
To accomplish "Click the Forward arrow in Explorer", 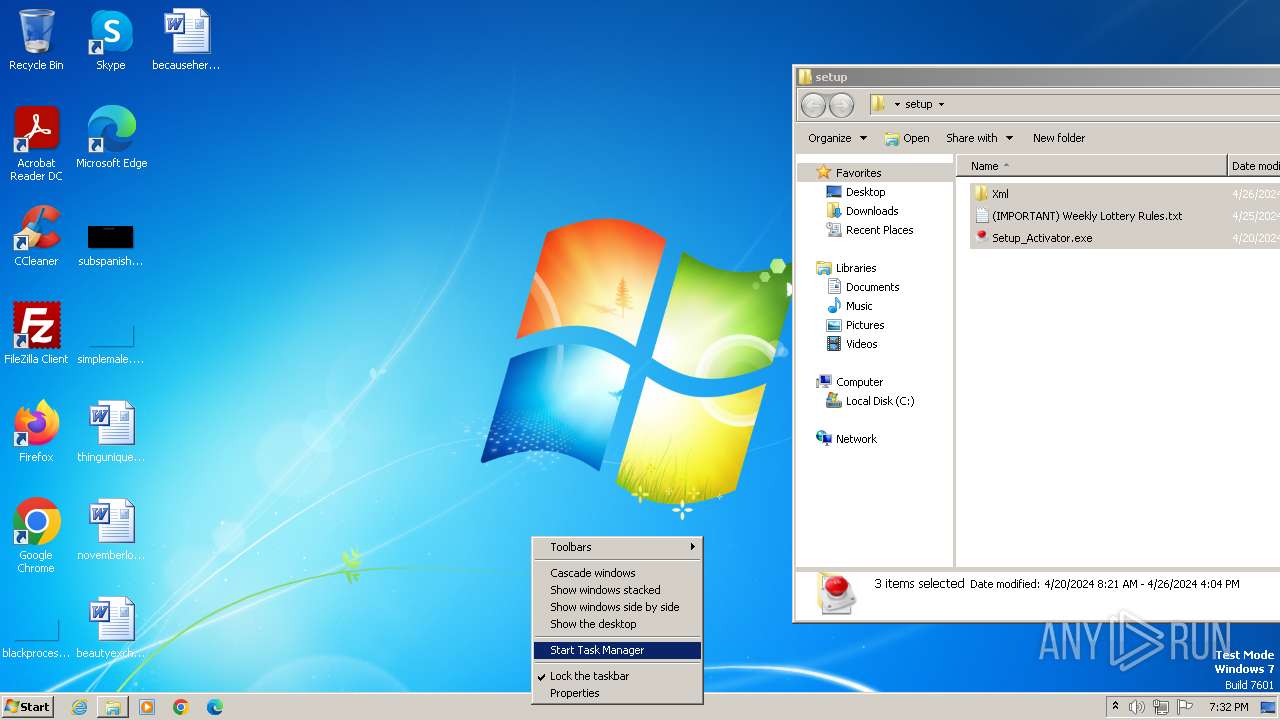I will click(x=842, y=104).
